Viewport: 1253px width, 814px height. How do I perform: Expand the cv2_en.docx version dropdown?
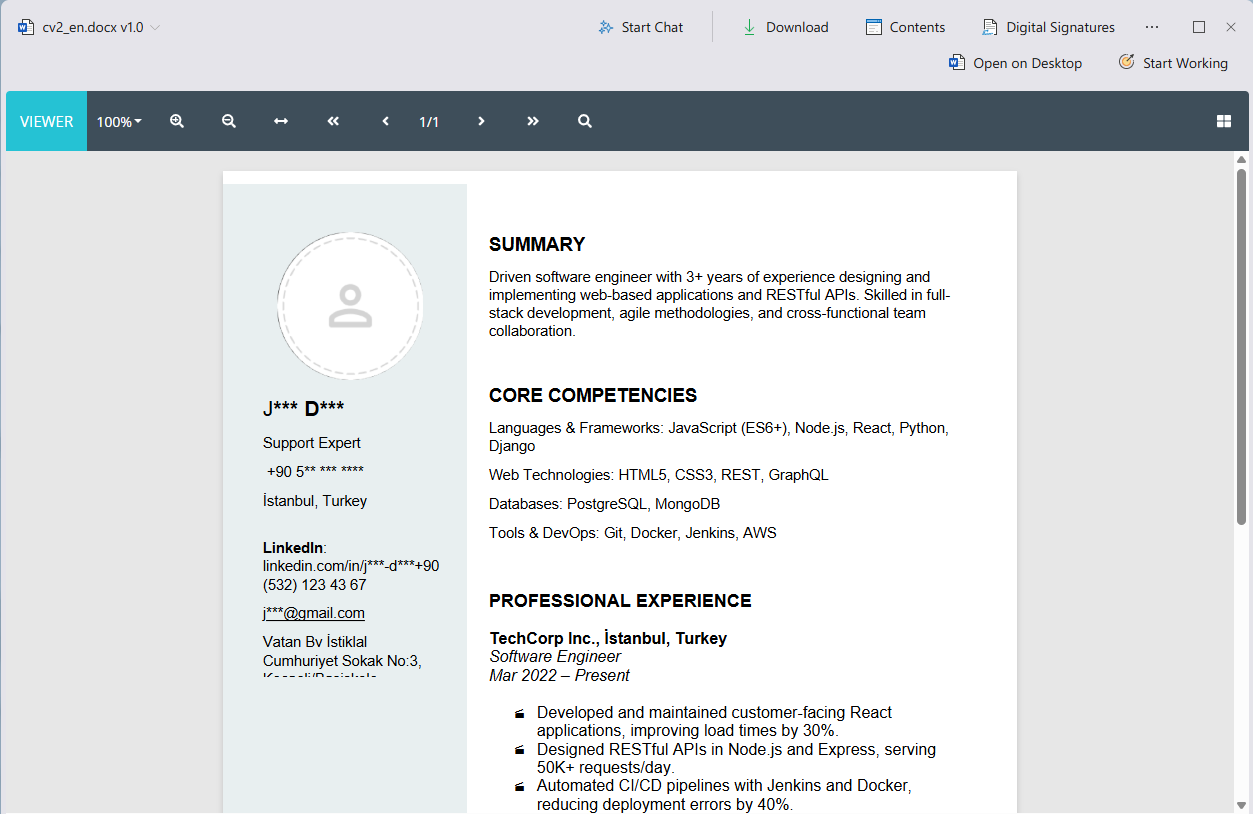pyautogui.click(x=155, y=28)
